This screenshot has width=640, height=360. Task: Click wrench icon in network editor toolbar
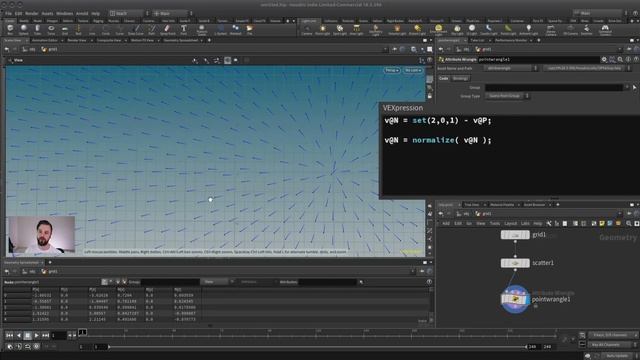[x=549, y=224]
